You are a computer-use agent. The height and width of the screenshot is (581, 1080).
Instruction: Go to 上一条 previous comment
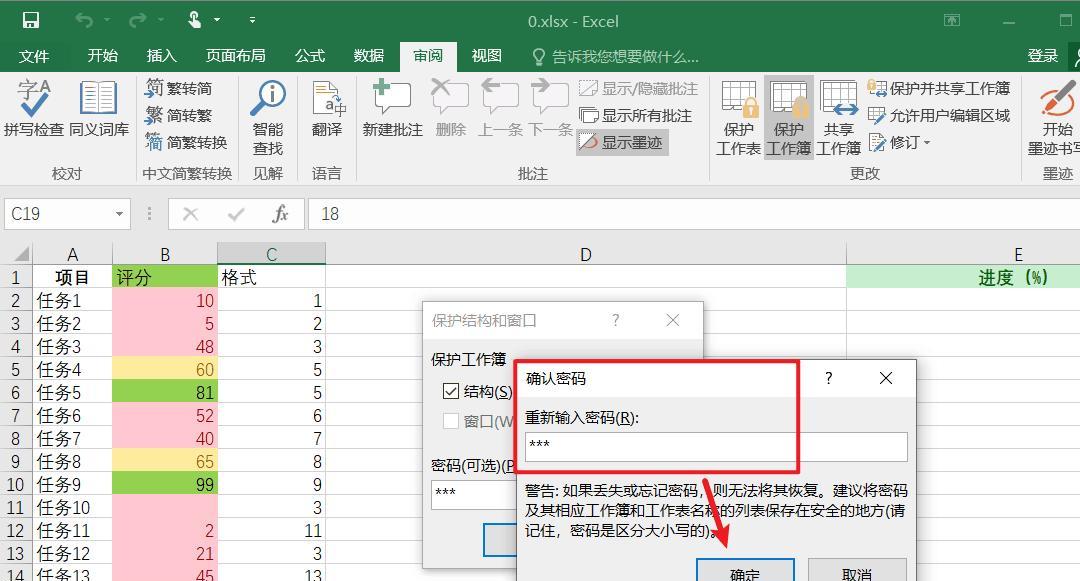point(500,108)
